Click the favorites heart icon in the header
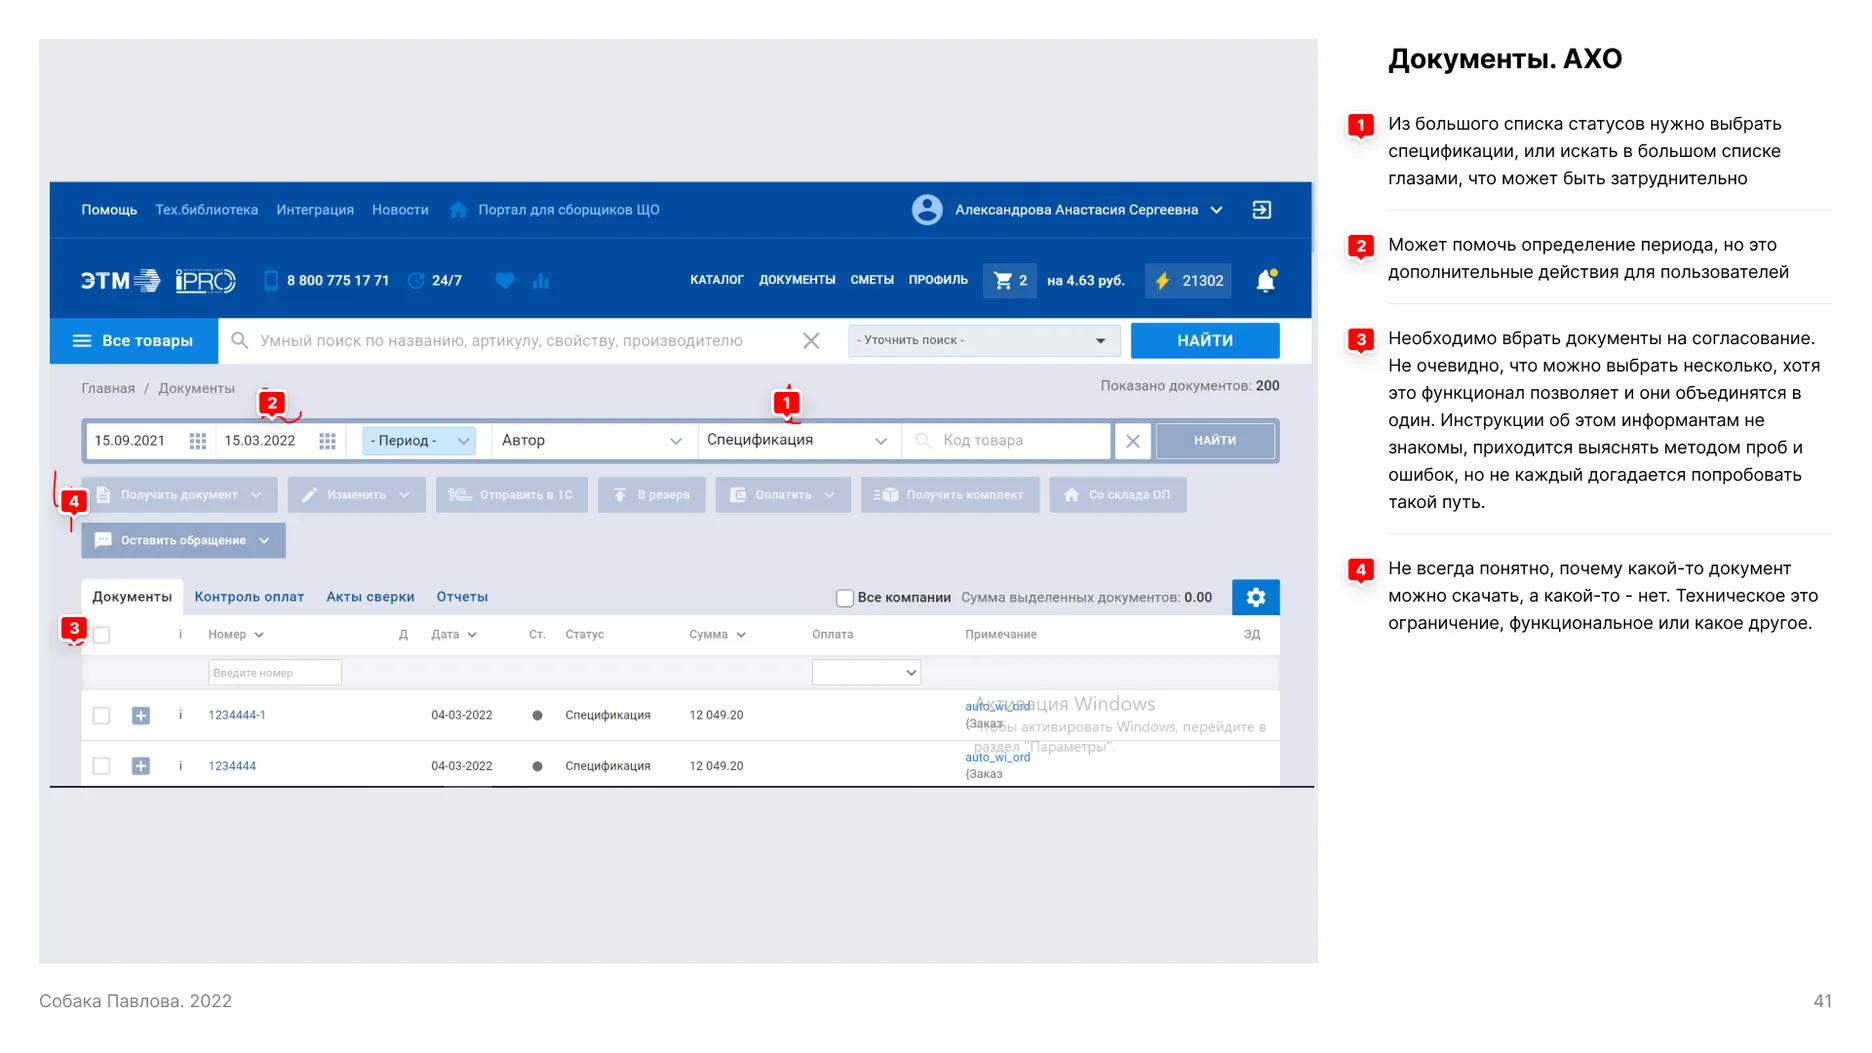 pyautogui.click(x=505, y=281)
